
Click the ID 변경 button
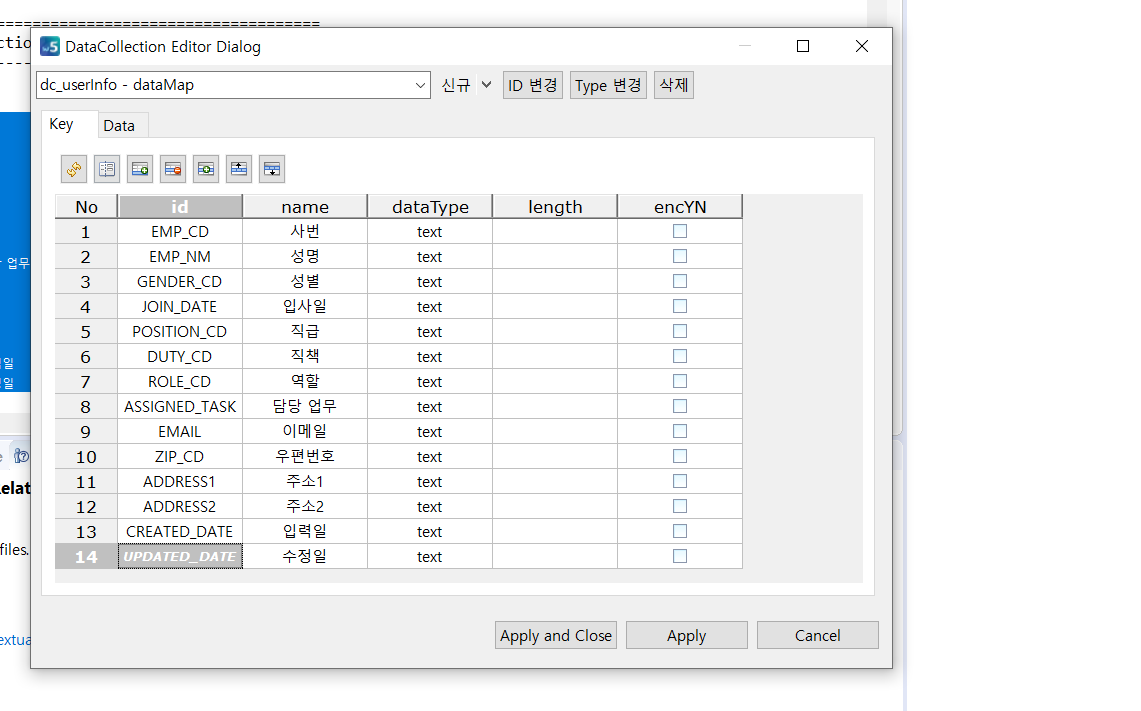point(533,85)
